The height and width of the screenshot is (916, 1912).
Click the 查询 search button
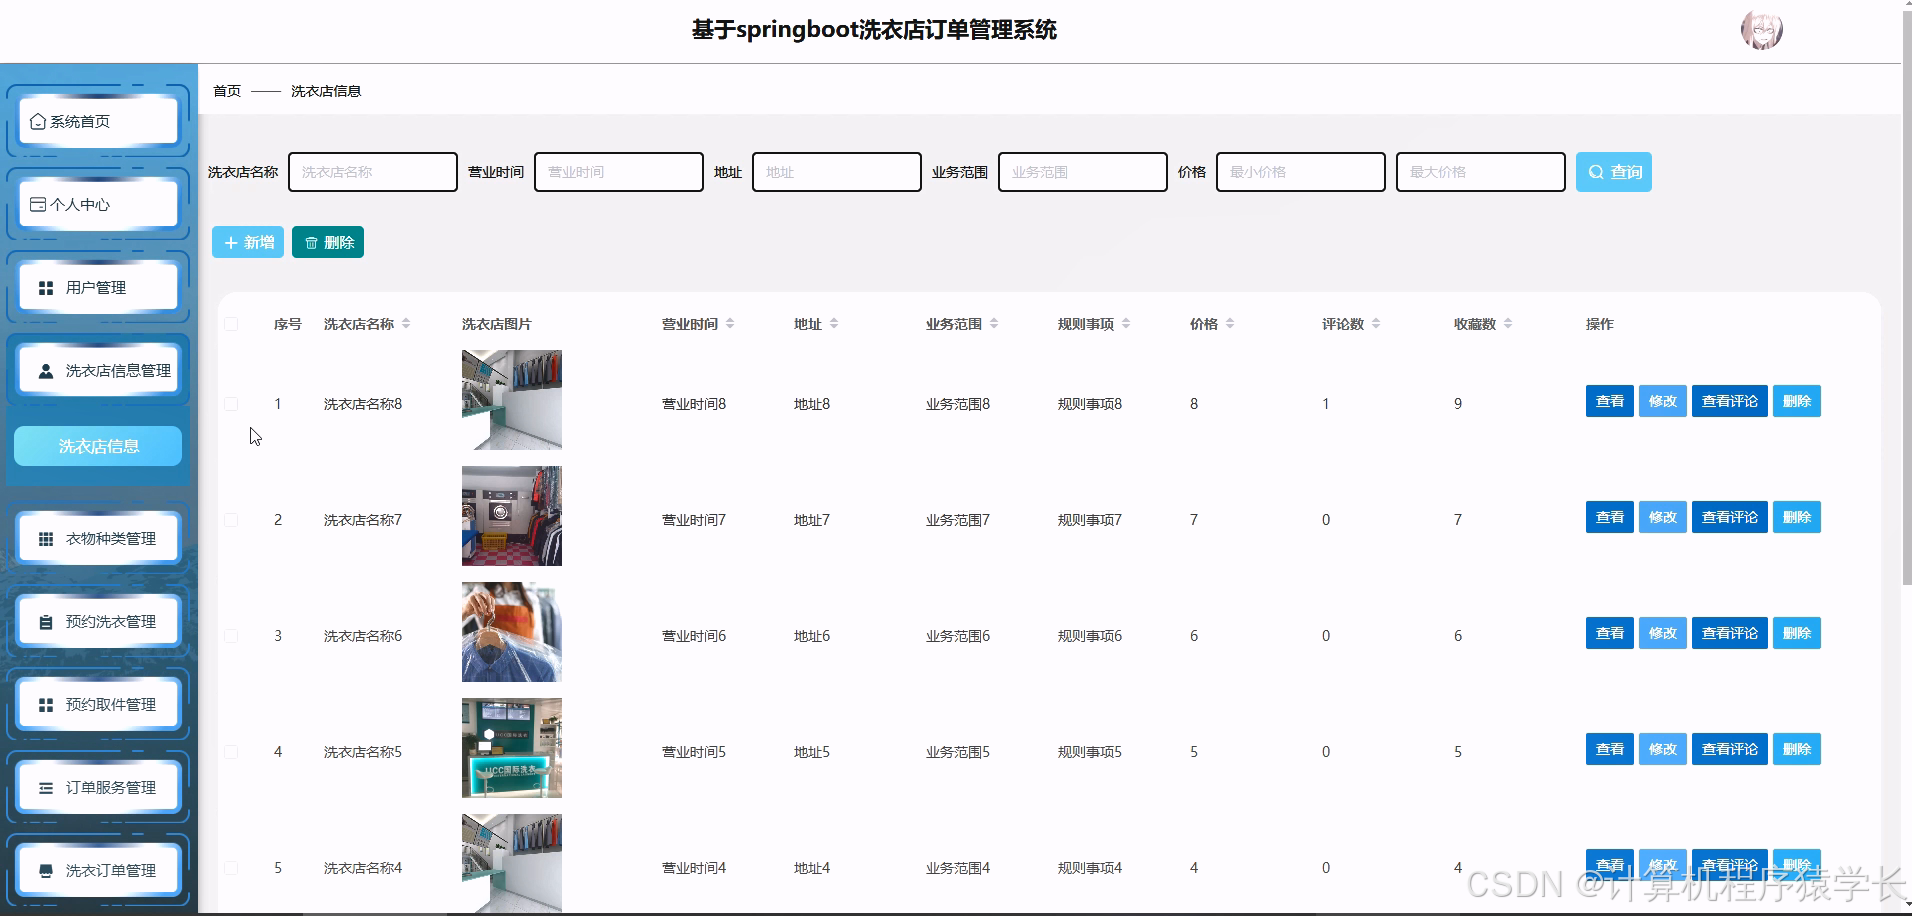pyautogui.click(x=1613, y=172)
